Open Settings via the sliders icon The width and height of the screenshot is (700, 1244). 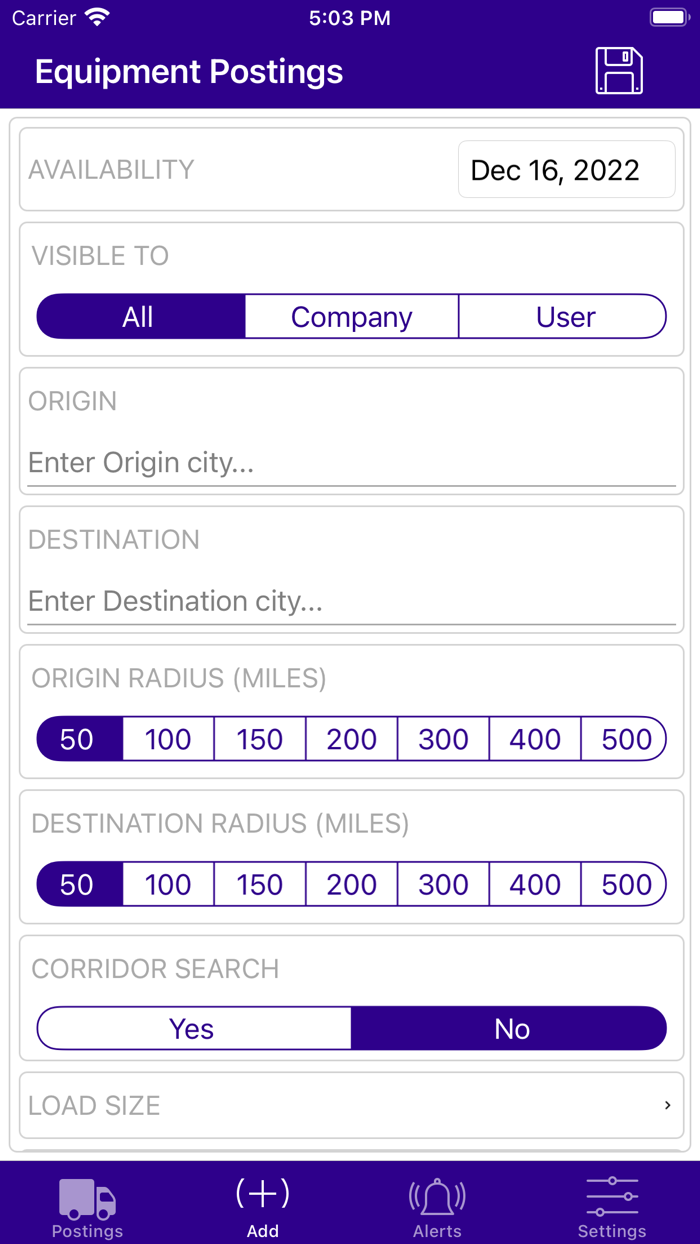(612, 1193)
